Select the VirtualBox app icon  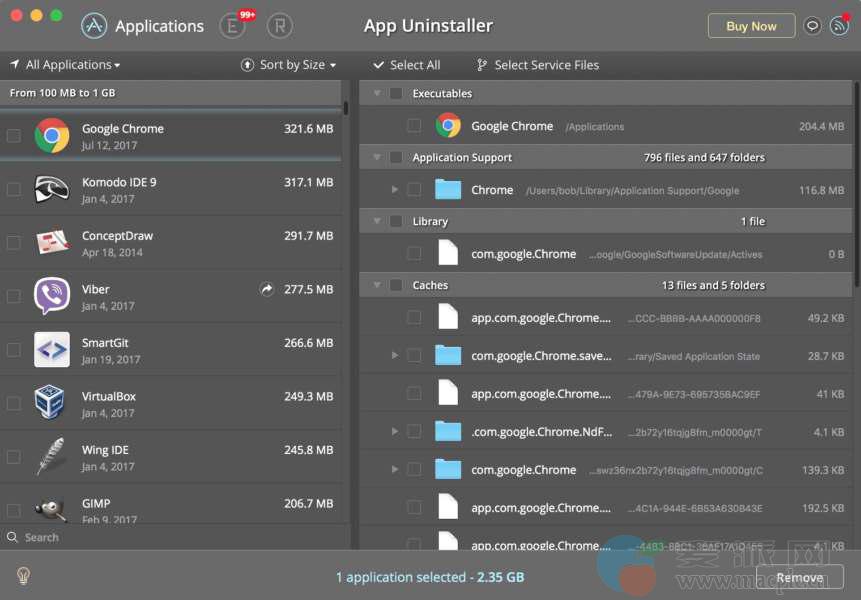[x=51, y=403]
